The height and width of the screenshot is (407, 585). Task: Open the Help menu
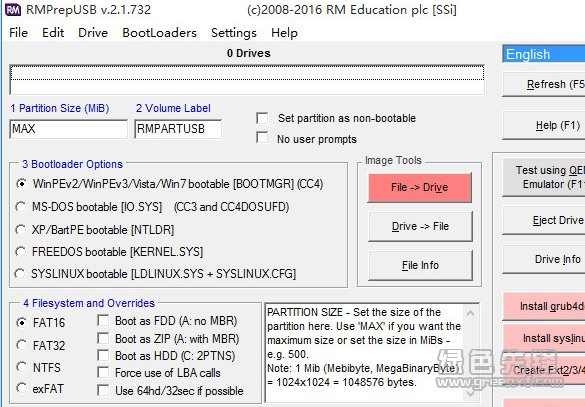(x=284, y=33)
